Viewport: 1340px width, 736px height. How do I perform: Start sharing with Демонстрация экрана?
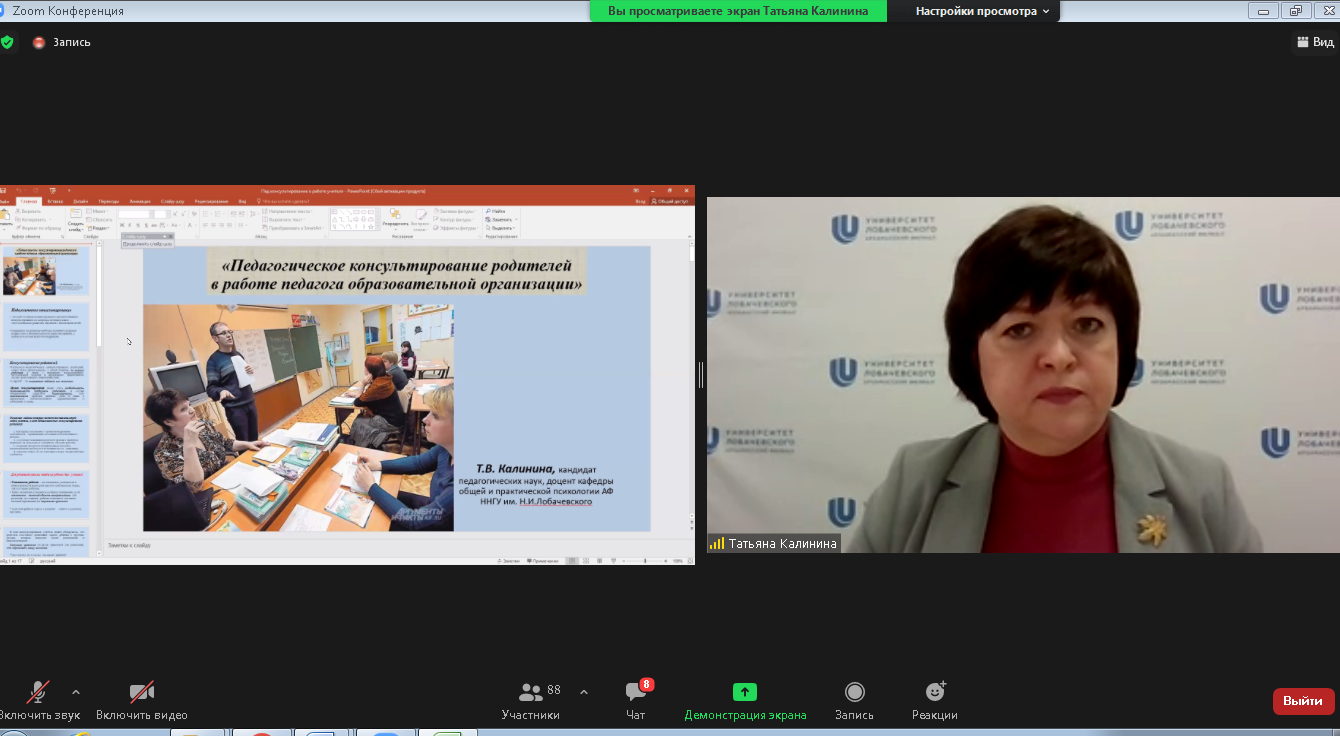745,700
